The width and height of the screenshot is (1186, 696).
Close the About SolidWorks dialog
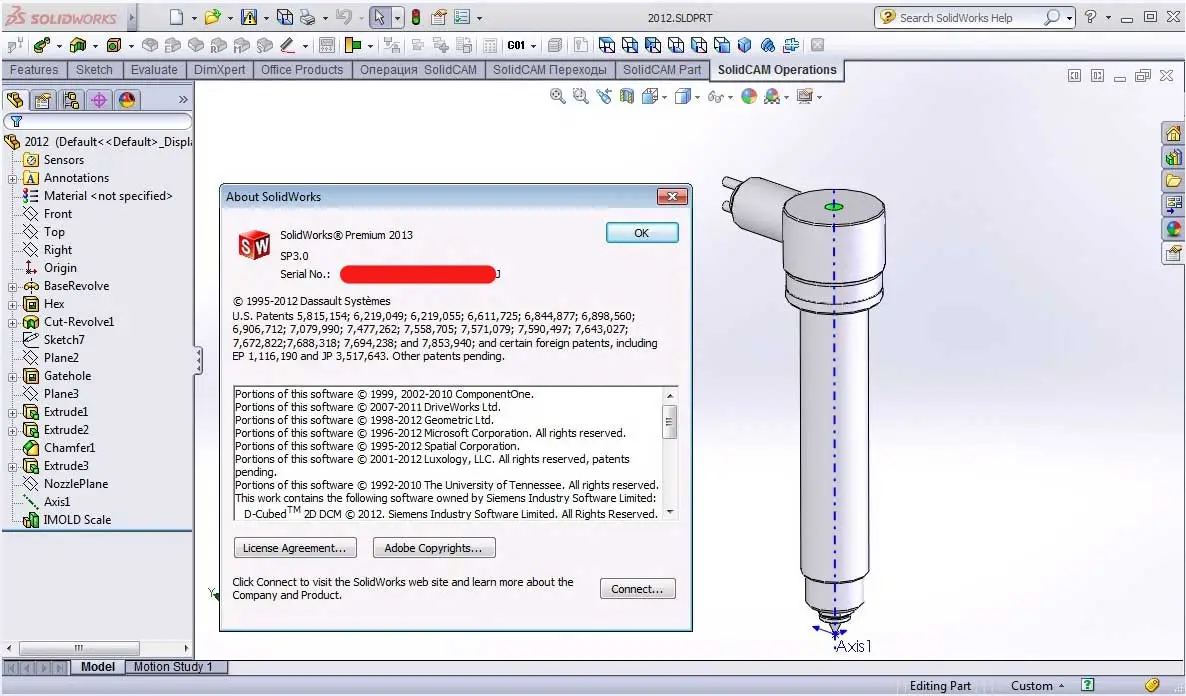pyautogui.click(x=672, y=197)
